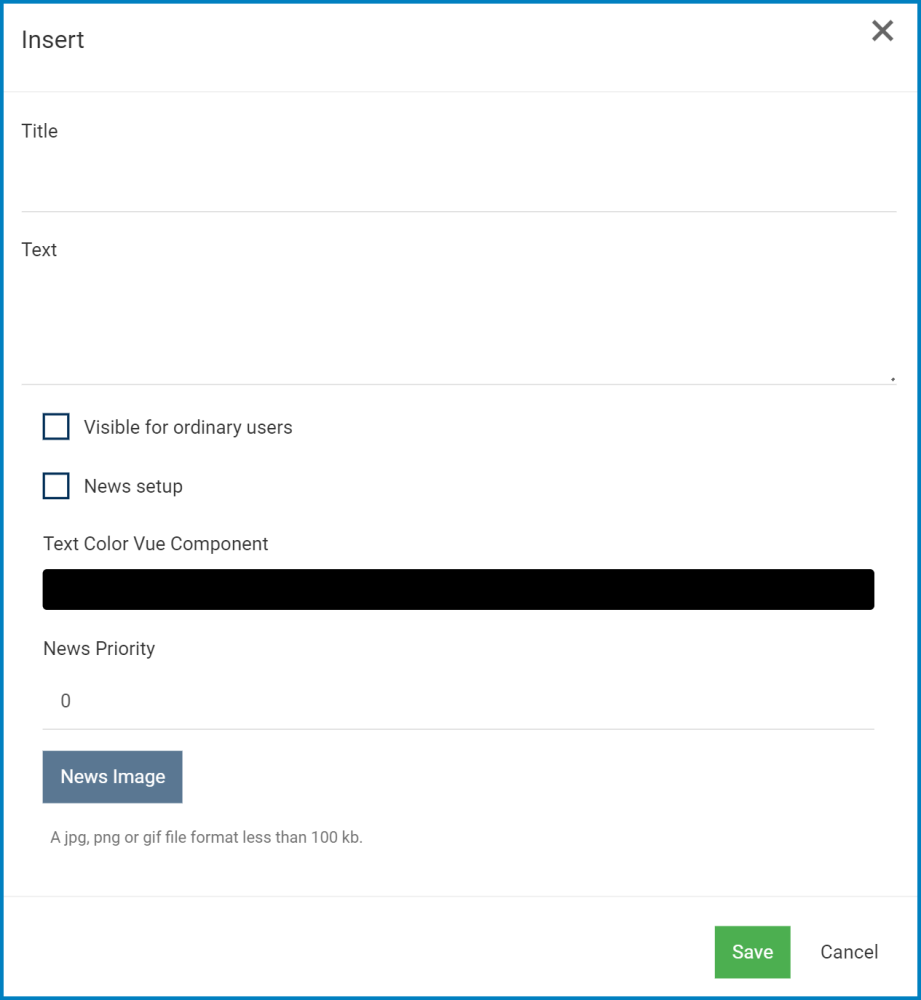Click the 'News setup' label text
The image size is (921, 1000).
coord(133,487)
